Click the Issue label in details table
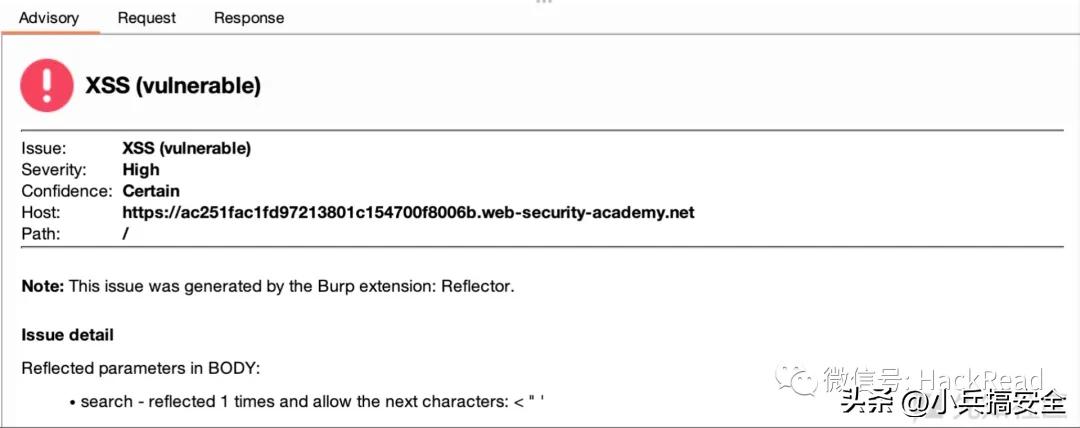Viewport: 1080px width, 428px height. [43, 148]
